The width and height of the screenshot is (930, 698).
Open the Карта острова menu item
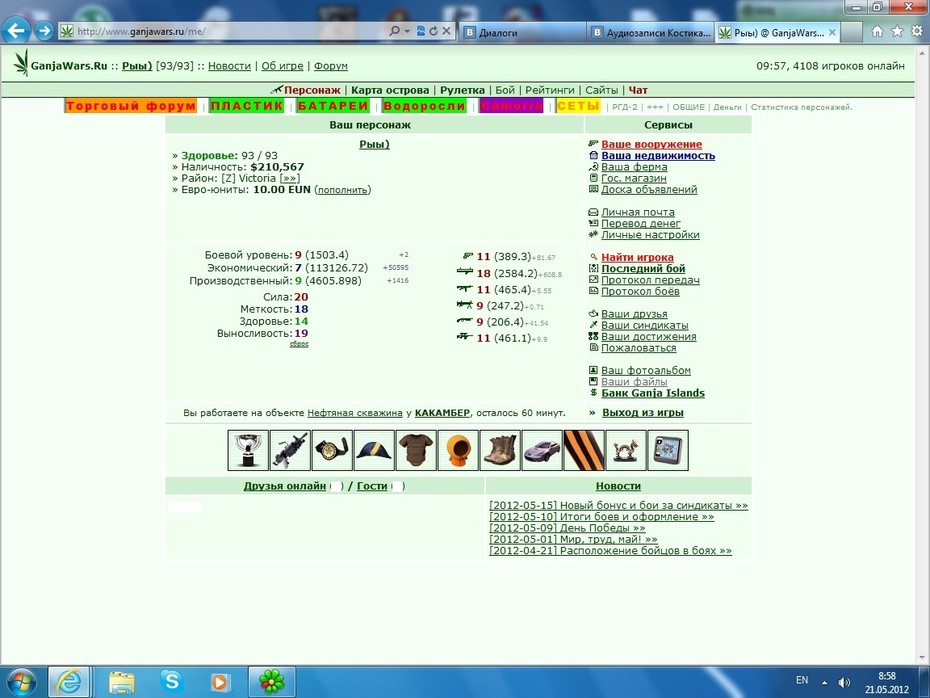390,90
